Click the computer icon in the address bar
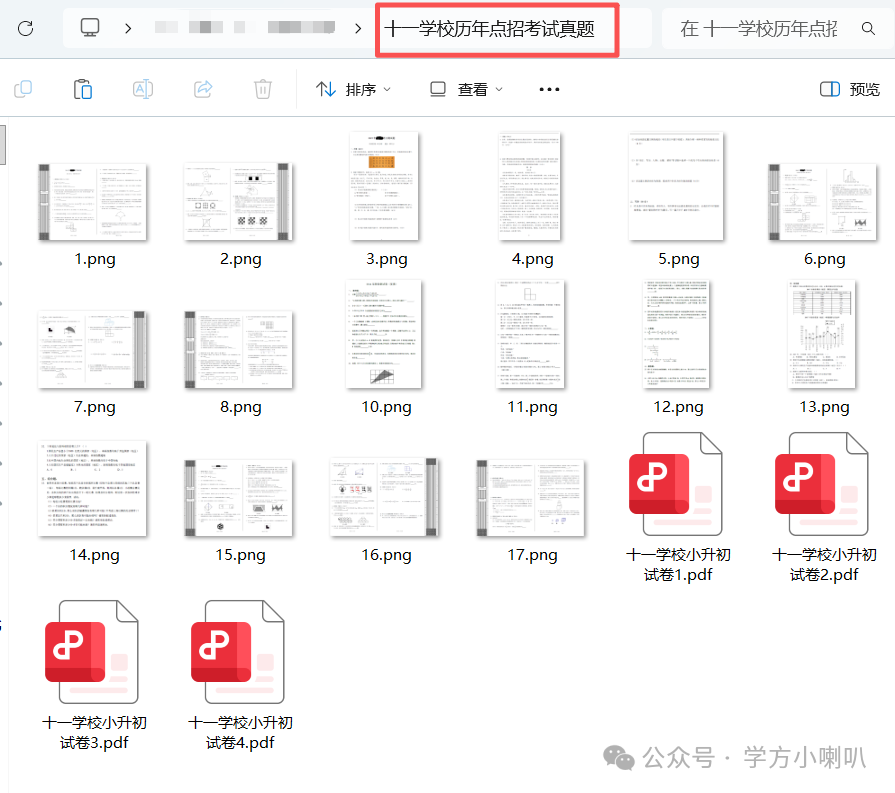The image size is (895, 793). tap(91, 28)
